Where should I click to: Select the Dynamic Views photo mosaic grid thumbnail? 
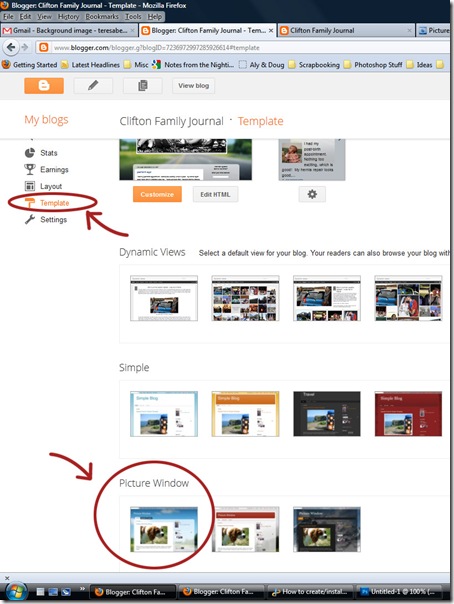245,298
